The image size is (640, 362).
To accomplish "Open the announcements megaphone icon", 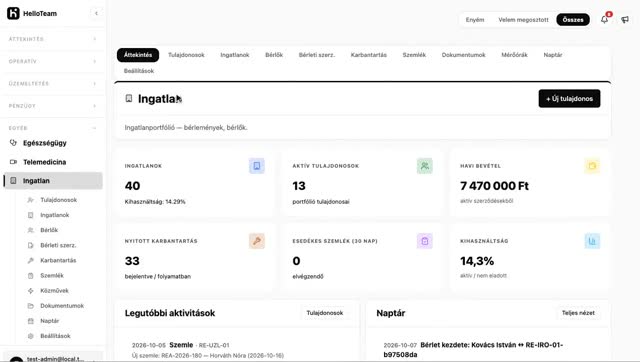I will point(625,20).
